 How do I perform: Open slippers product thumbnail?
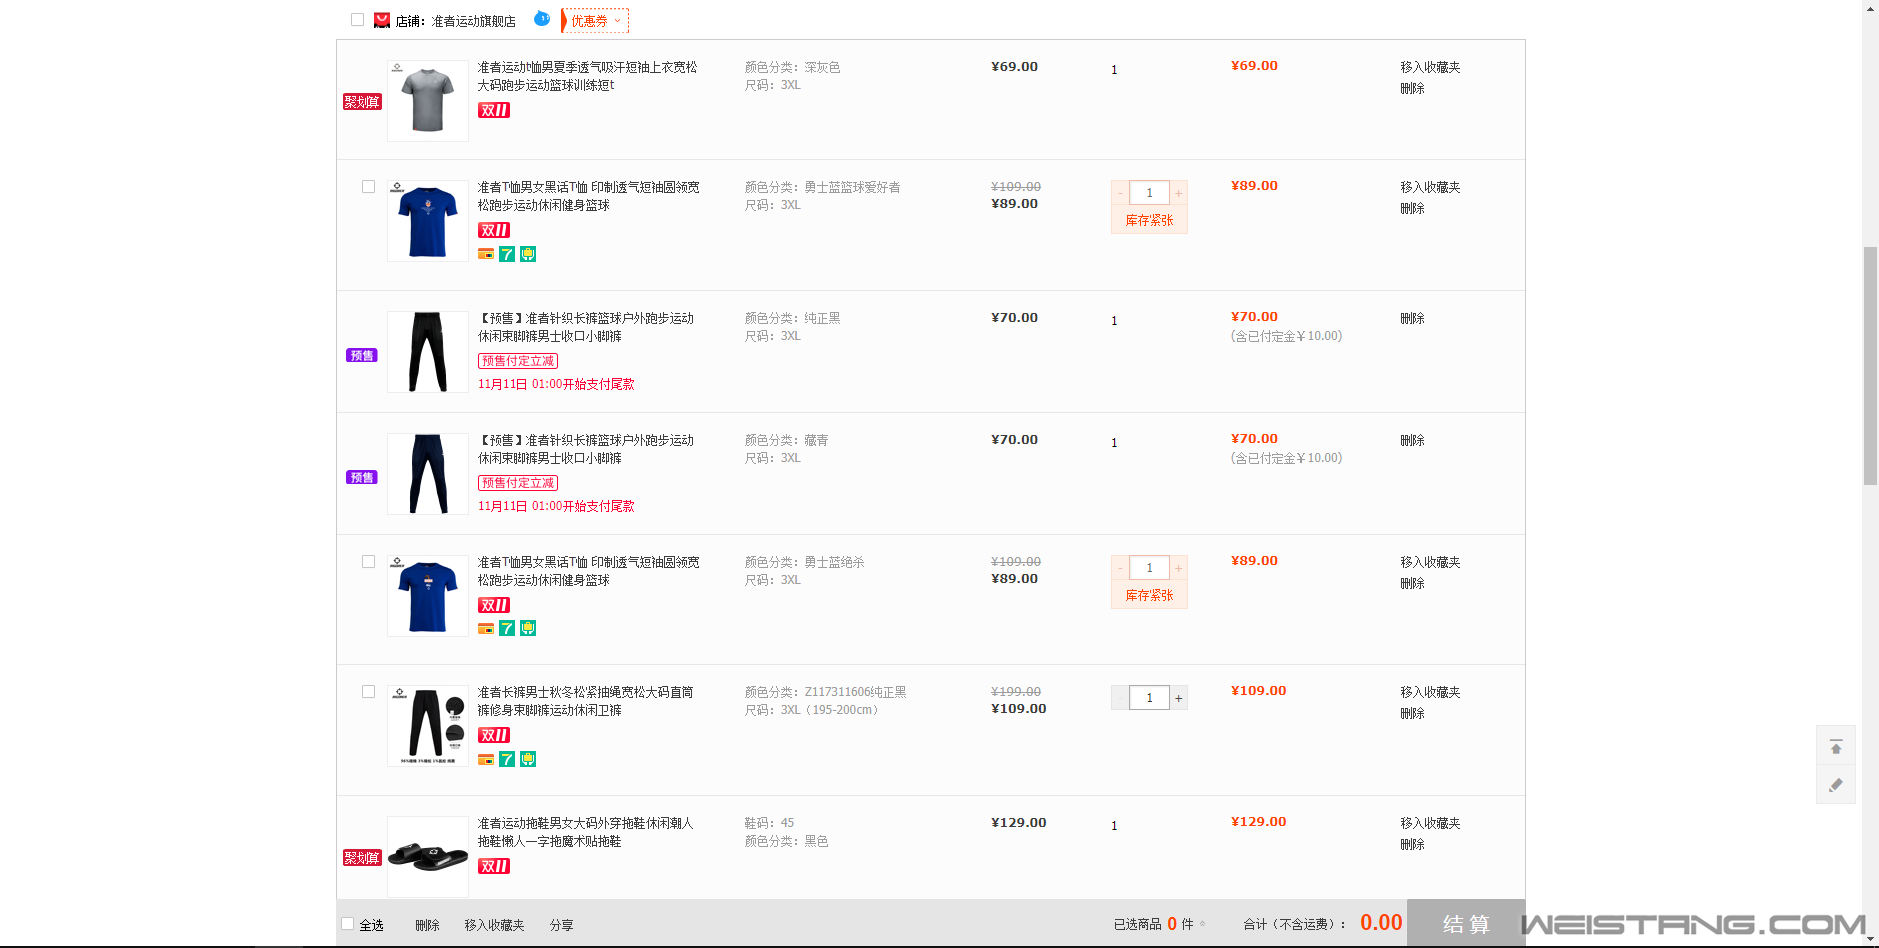click(428, 857)
